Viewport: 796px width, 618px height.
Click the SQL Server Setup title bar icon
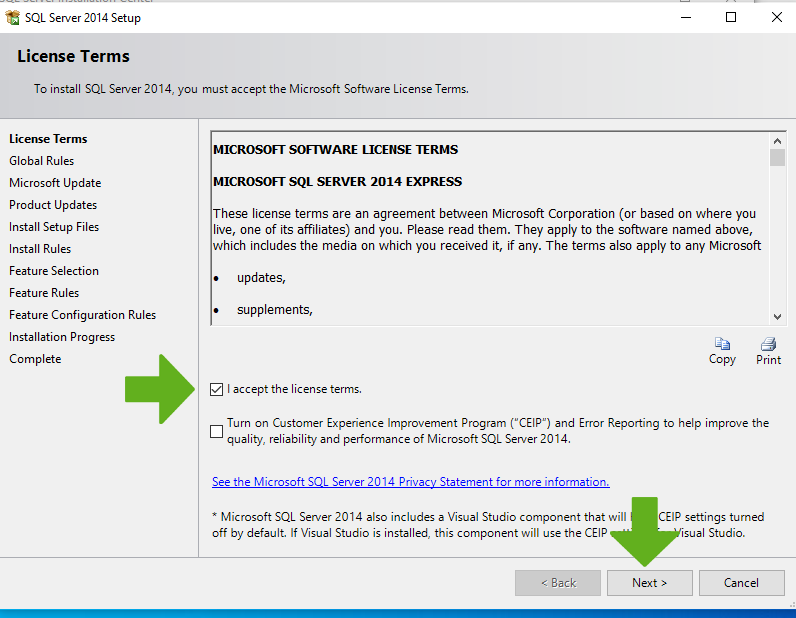point(13,18)
